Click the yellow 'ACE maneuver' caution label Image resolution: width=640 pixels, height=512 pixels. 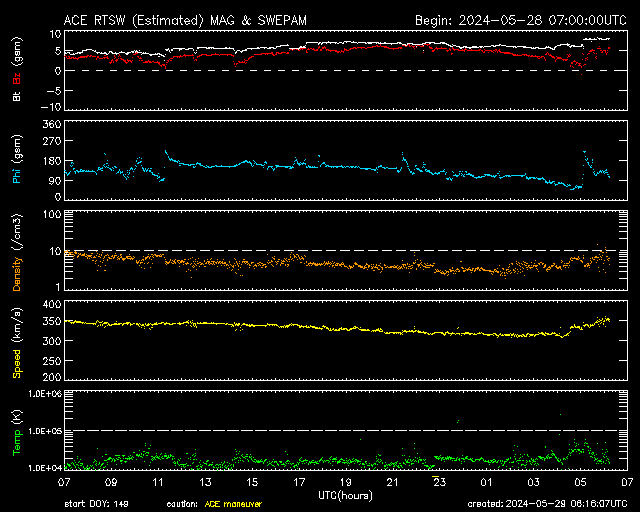[233, 503]
